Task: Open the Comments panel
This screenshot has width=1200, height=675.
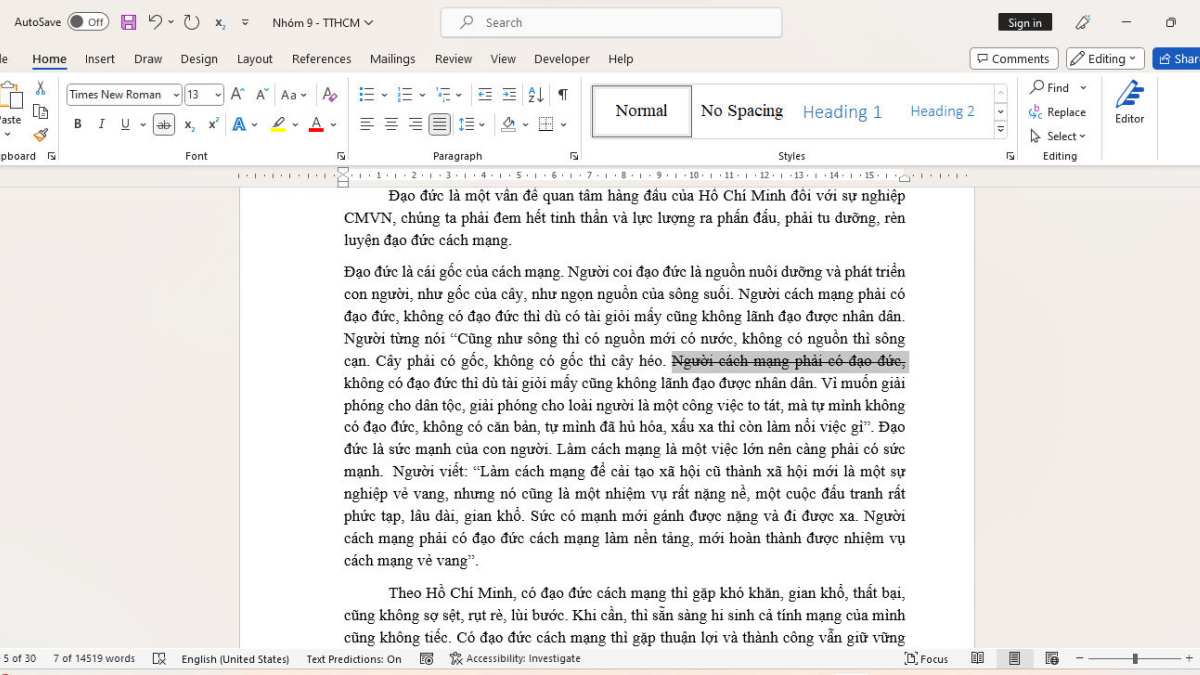Action: [x=1013, y=58]
